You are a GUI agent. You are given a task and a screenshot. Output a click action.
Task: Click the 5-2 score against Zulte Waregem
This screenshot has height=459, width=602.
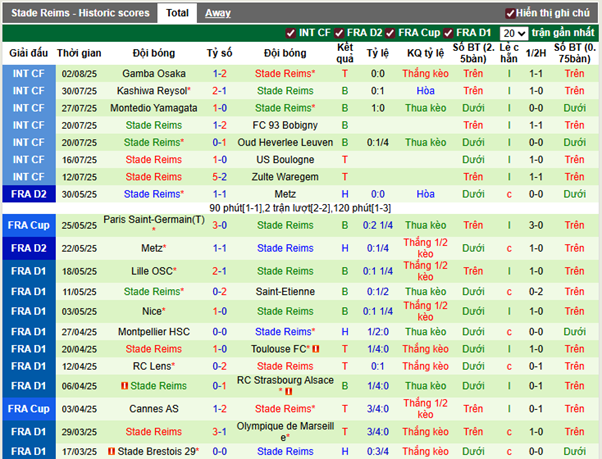(x=219, y=177)
